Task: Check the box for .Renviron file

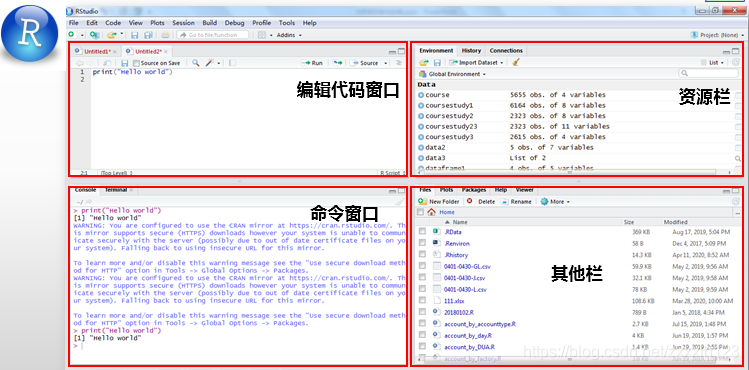Action: 422,243
